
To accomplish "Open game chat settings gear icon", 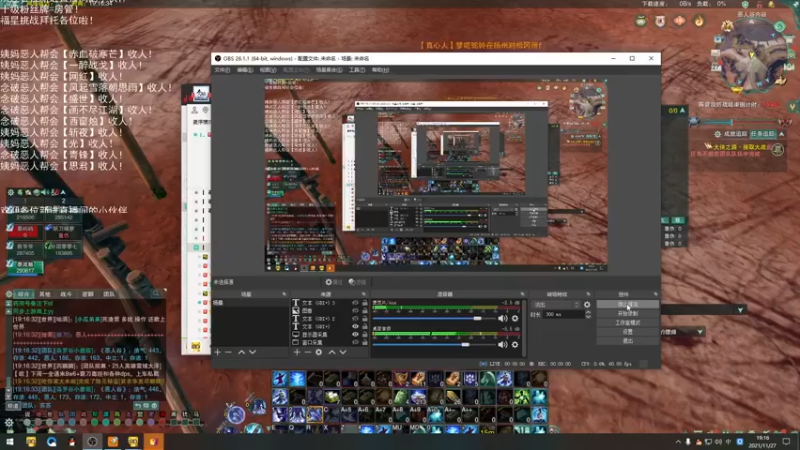I will coord(9,294).
